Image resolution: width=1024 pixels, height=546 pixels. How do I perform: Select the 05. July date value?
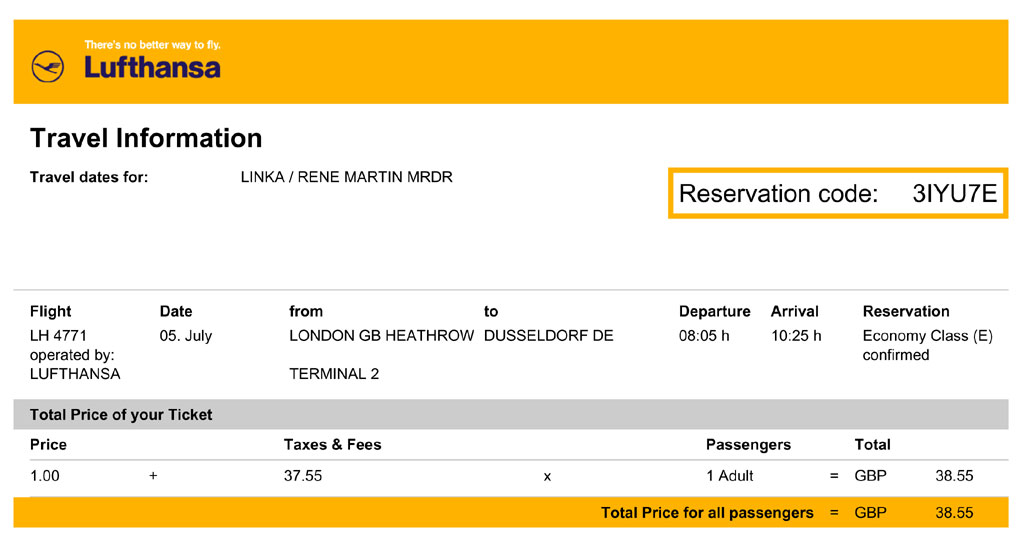pos(186,336)
